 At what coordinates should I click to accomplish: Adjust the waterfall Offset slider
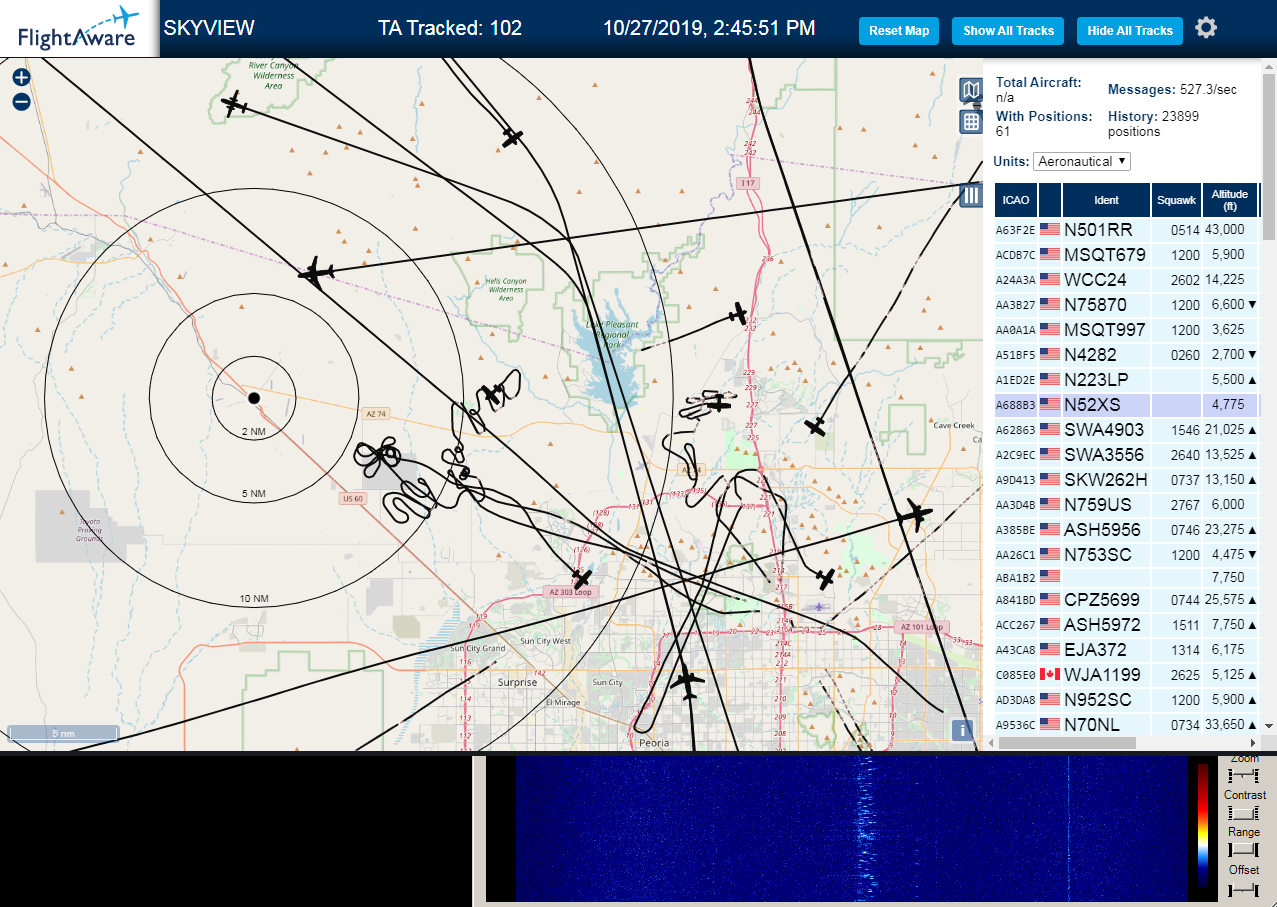point(1244,888)
